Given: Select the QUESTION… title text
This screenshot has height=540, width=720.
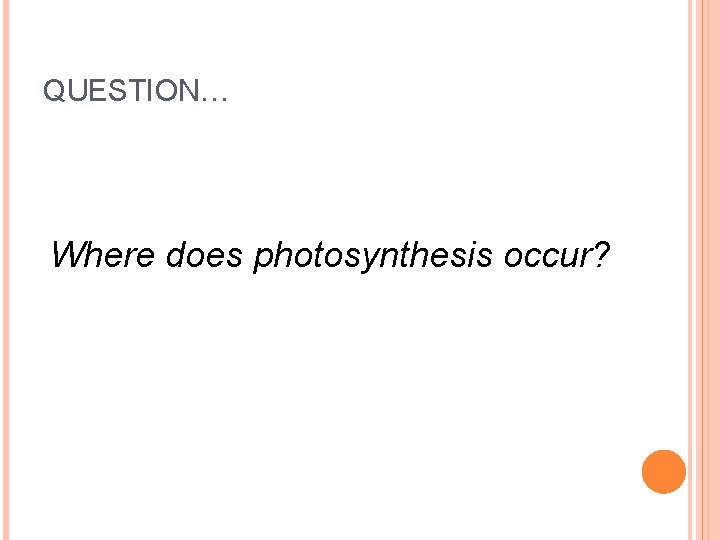Looking at the screenshot, I should 136,92.
